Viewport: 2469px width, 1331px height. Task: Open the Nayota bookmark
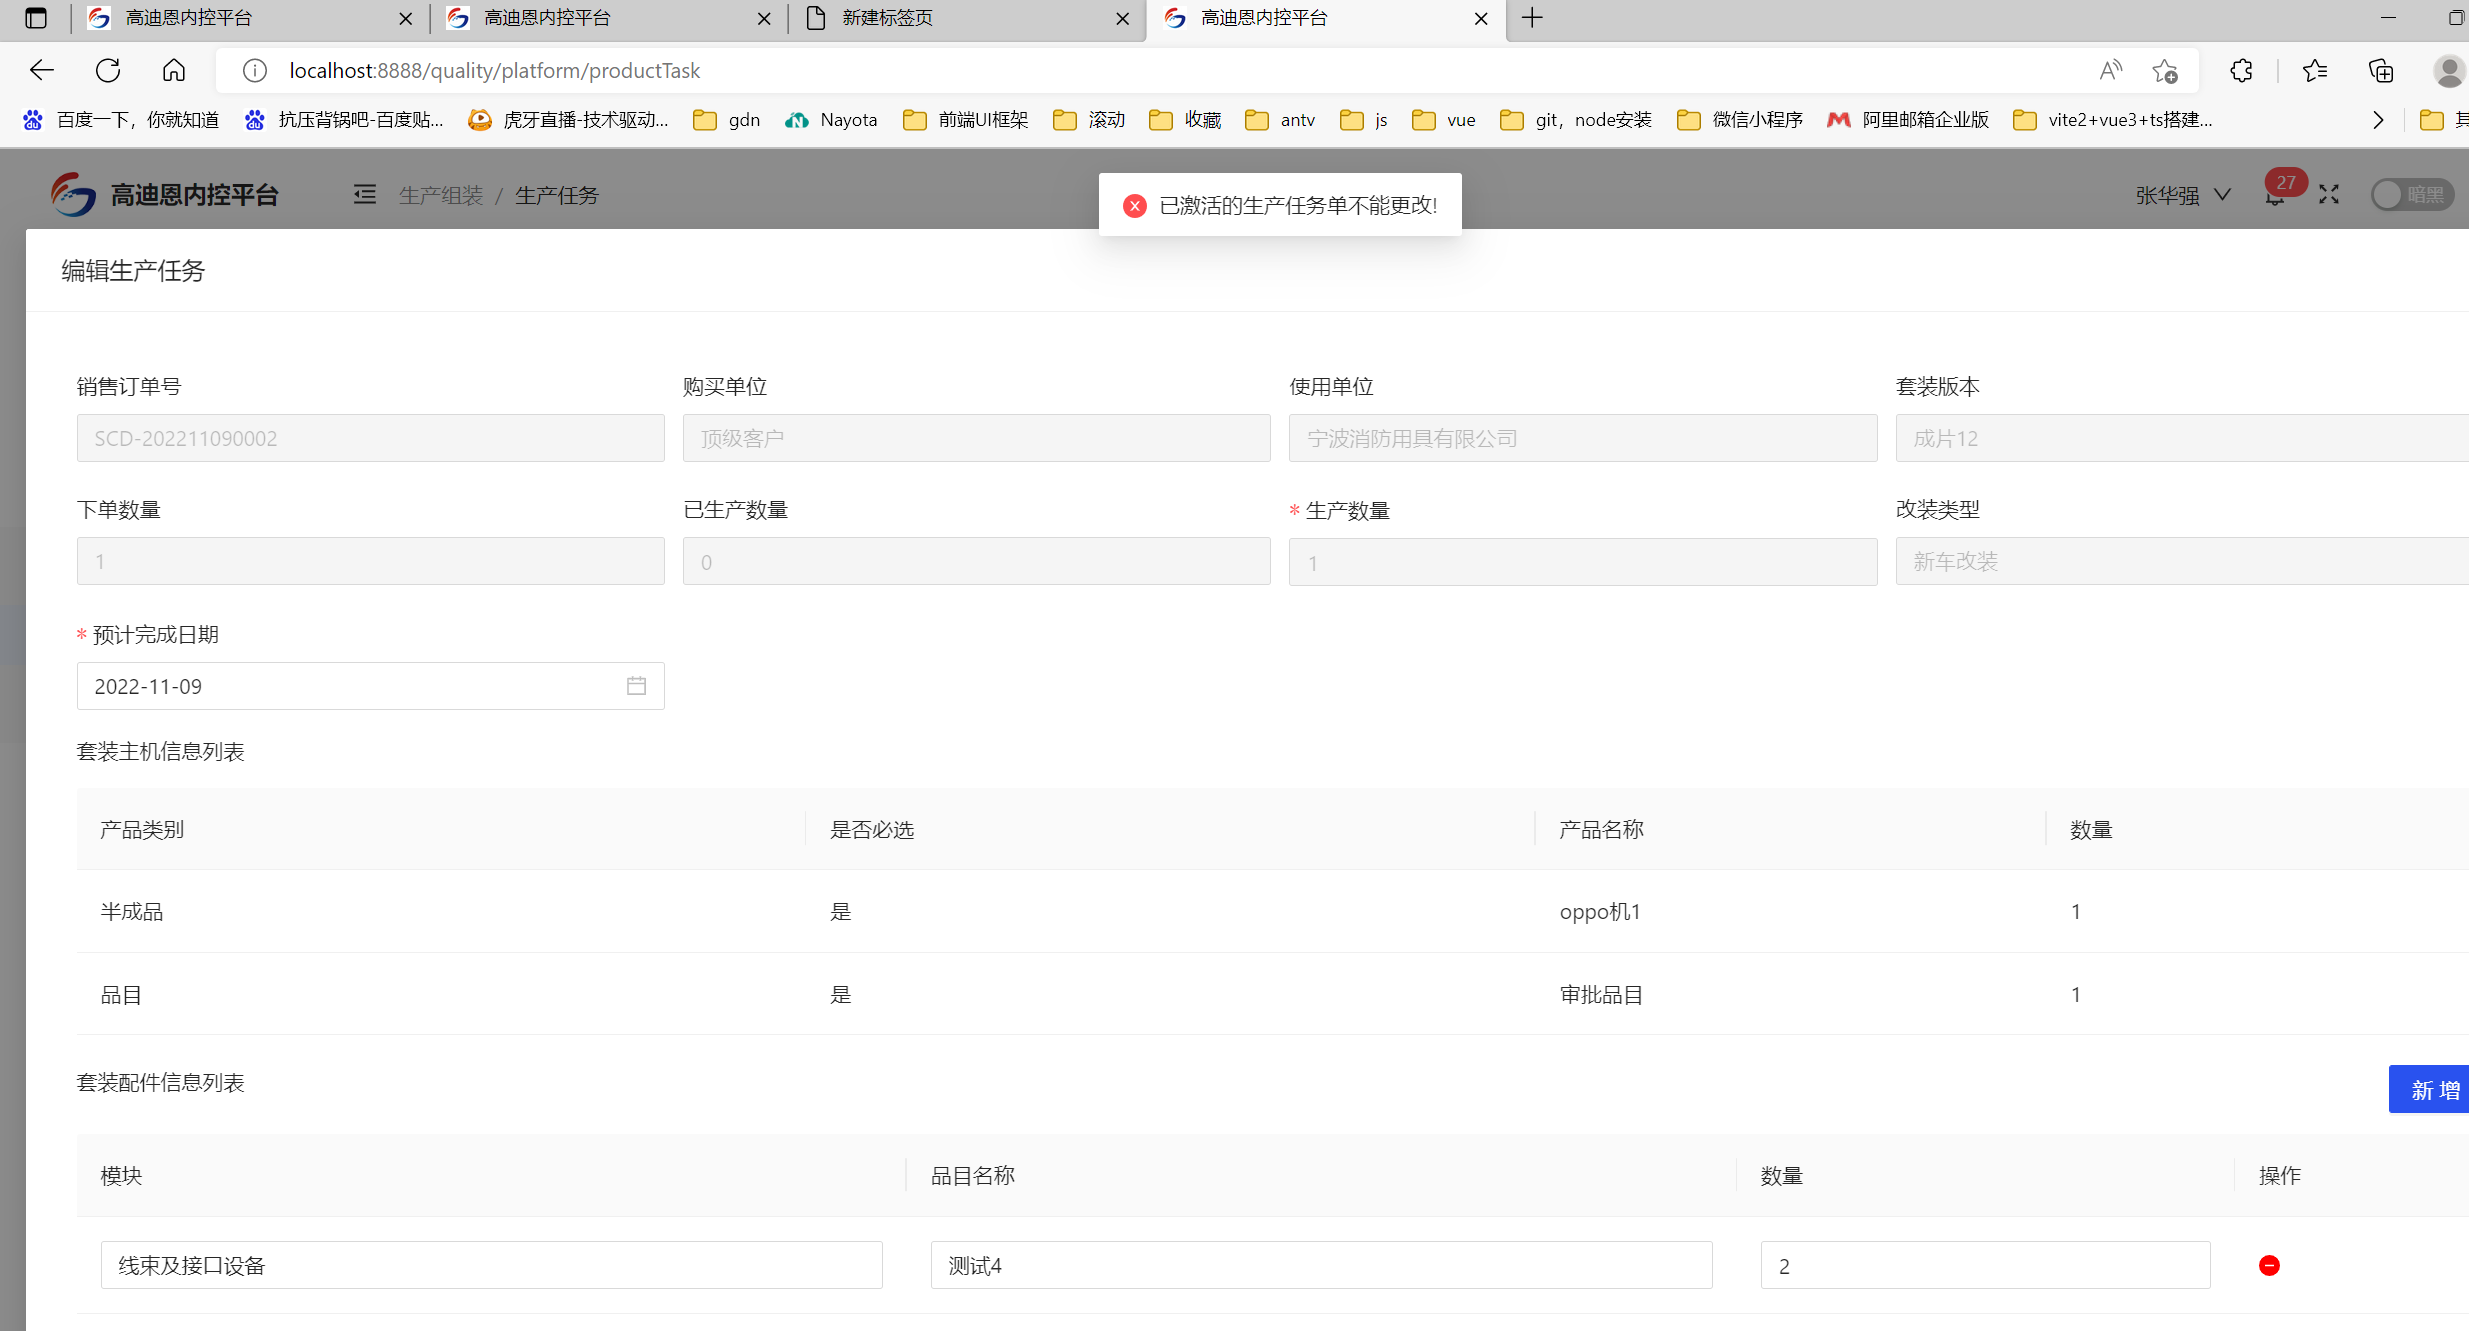(x=831, y=120)
